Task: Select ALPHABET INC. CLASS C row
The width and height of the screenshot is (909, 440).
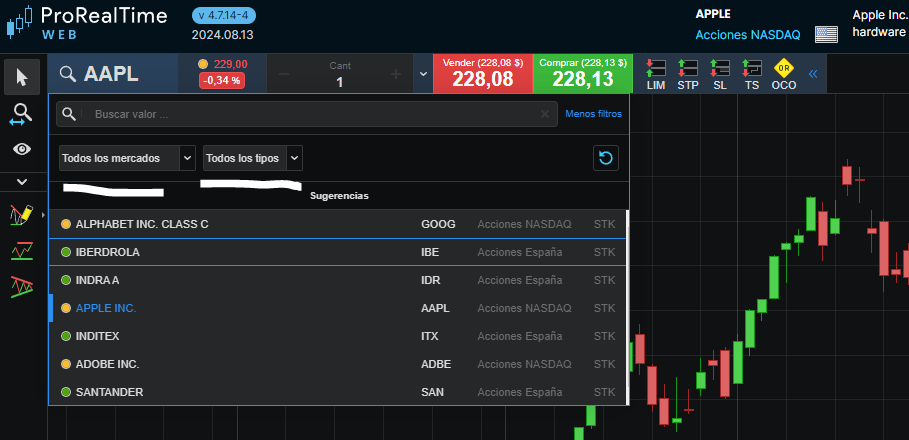Action: tap(337, 224)
